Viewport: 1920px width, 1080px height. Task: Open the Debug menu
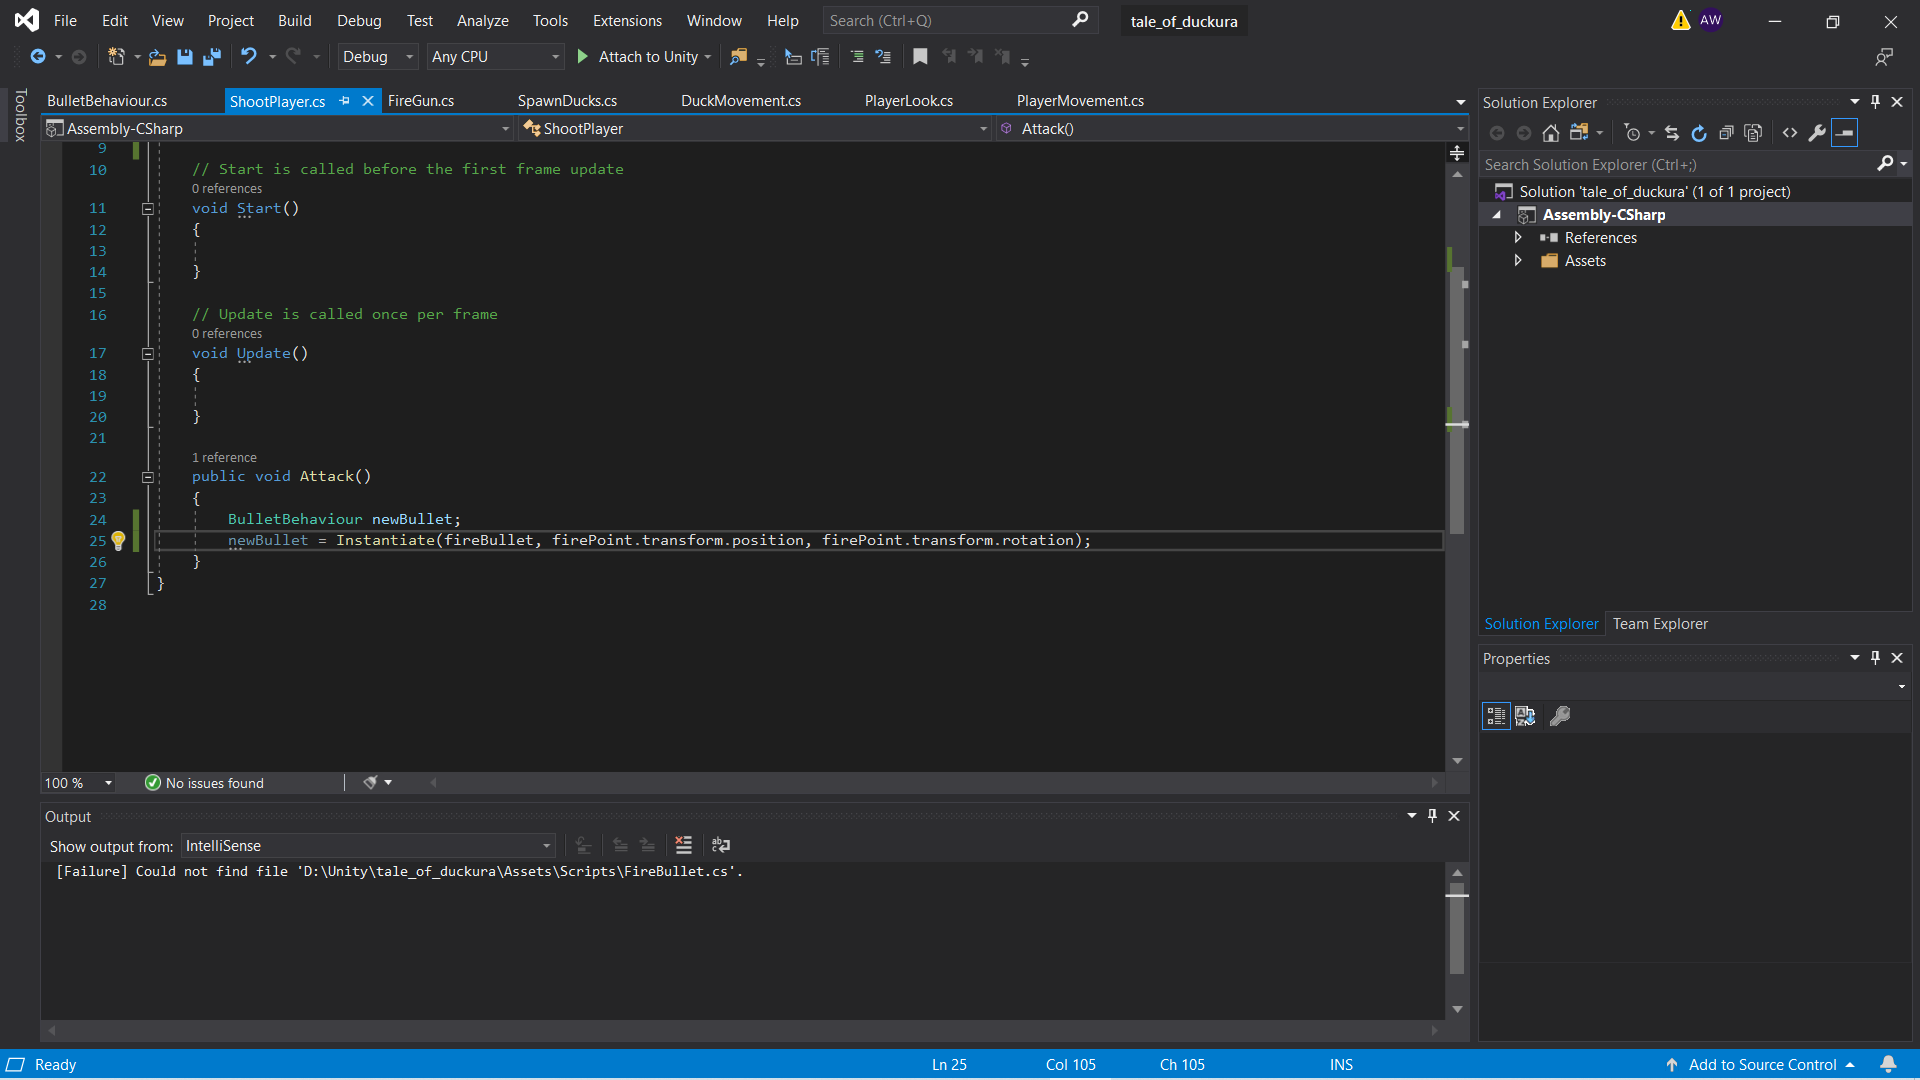(x=359, y=20)
